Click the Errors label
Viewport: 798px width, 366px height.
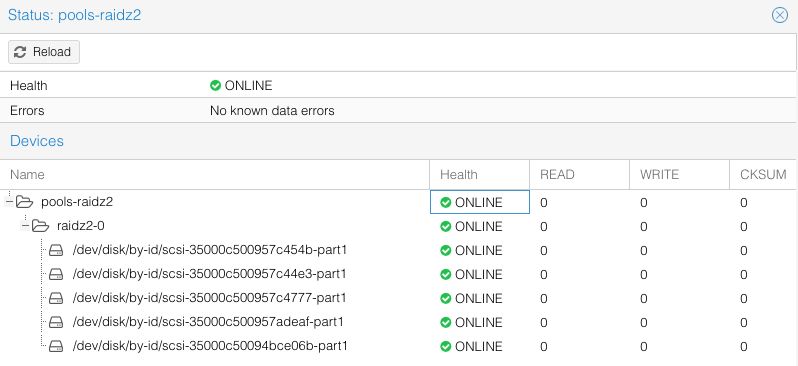tap(27, 110)
